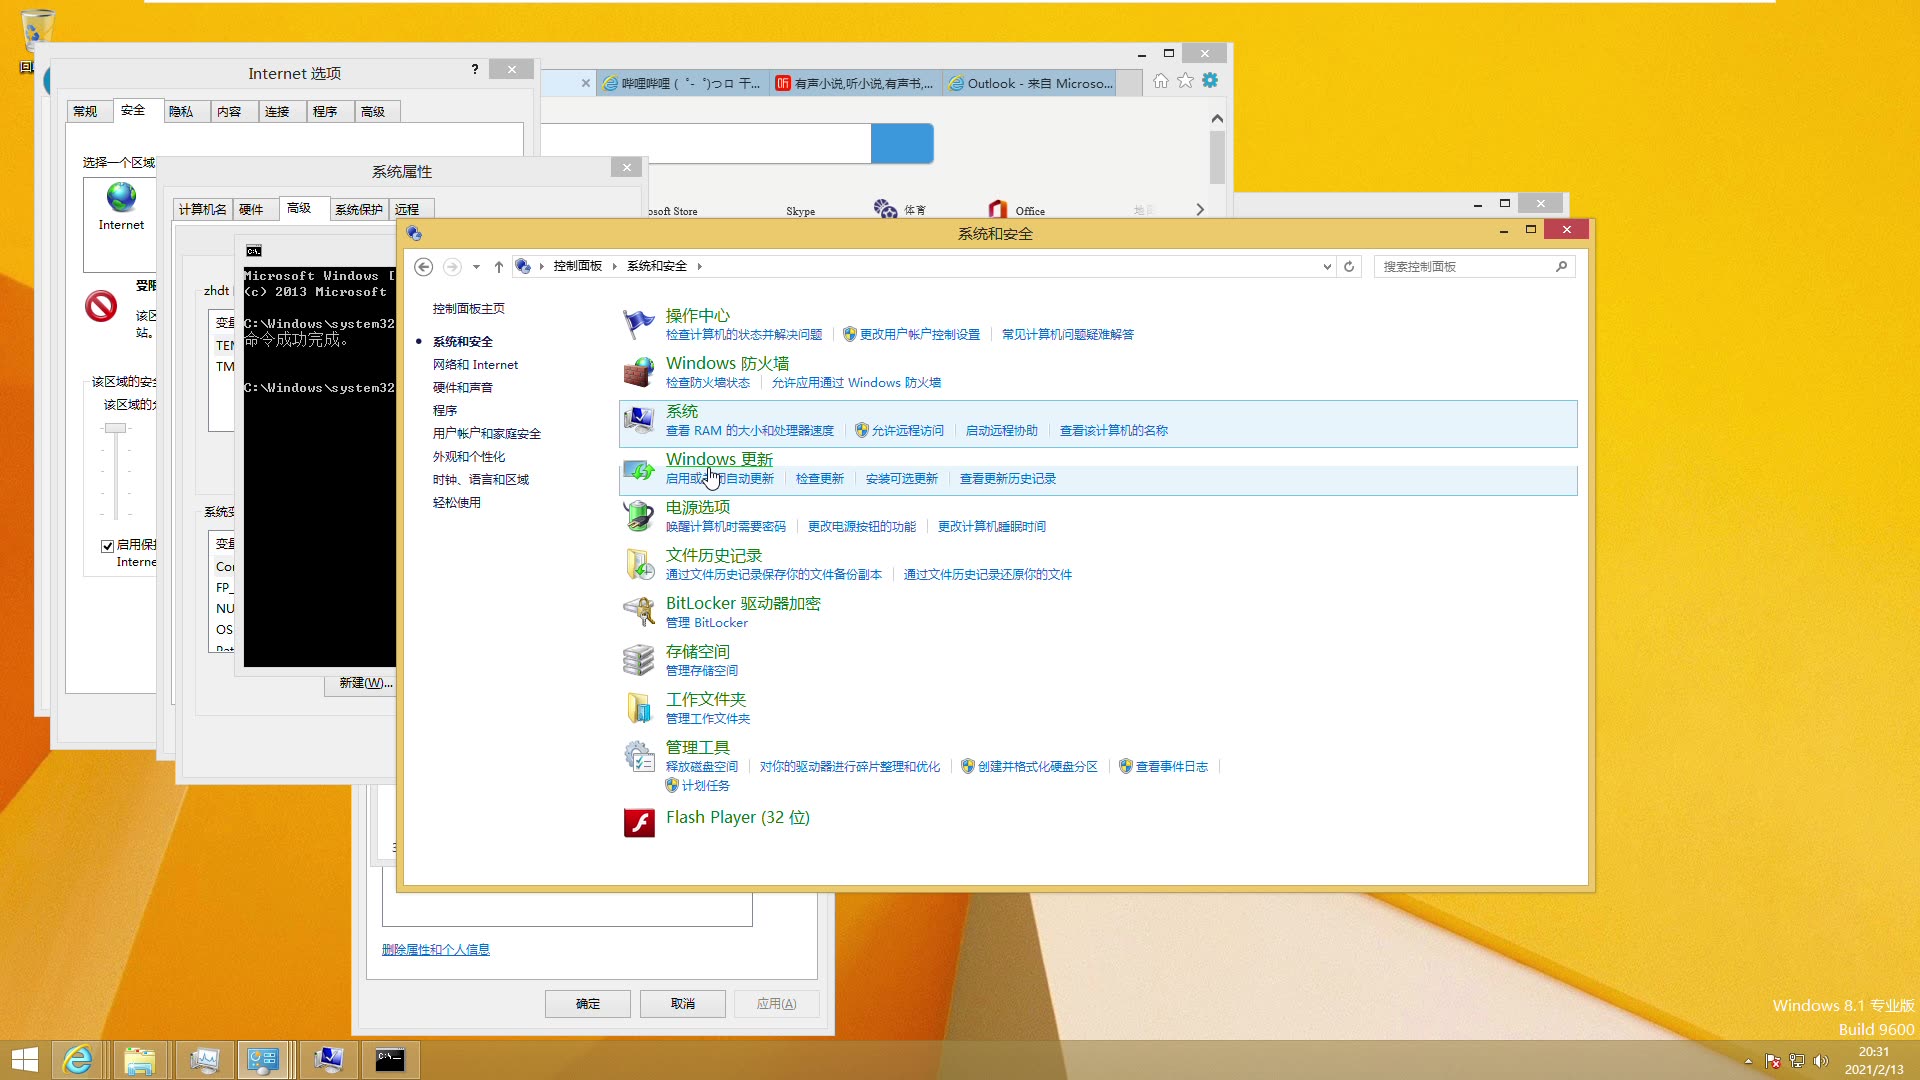The height and width of the screenshot is (1080, 1920).
Task: Open 系统保护 tab in System Properties
Action: 359,209
